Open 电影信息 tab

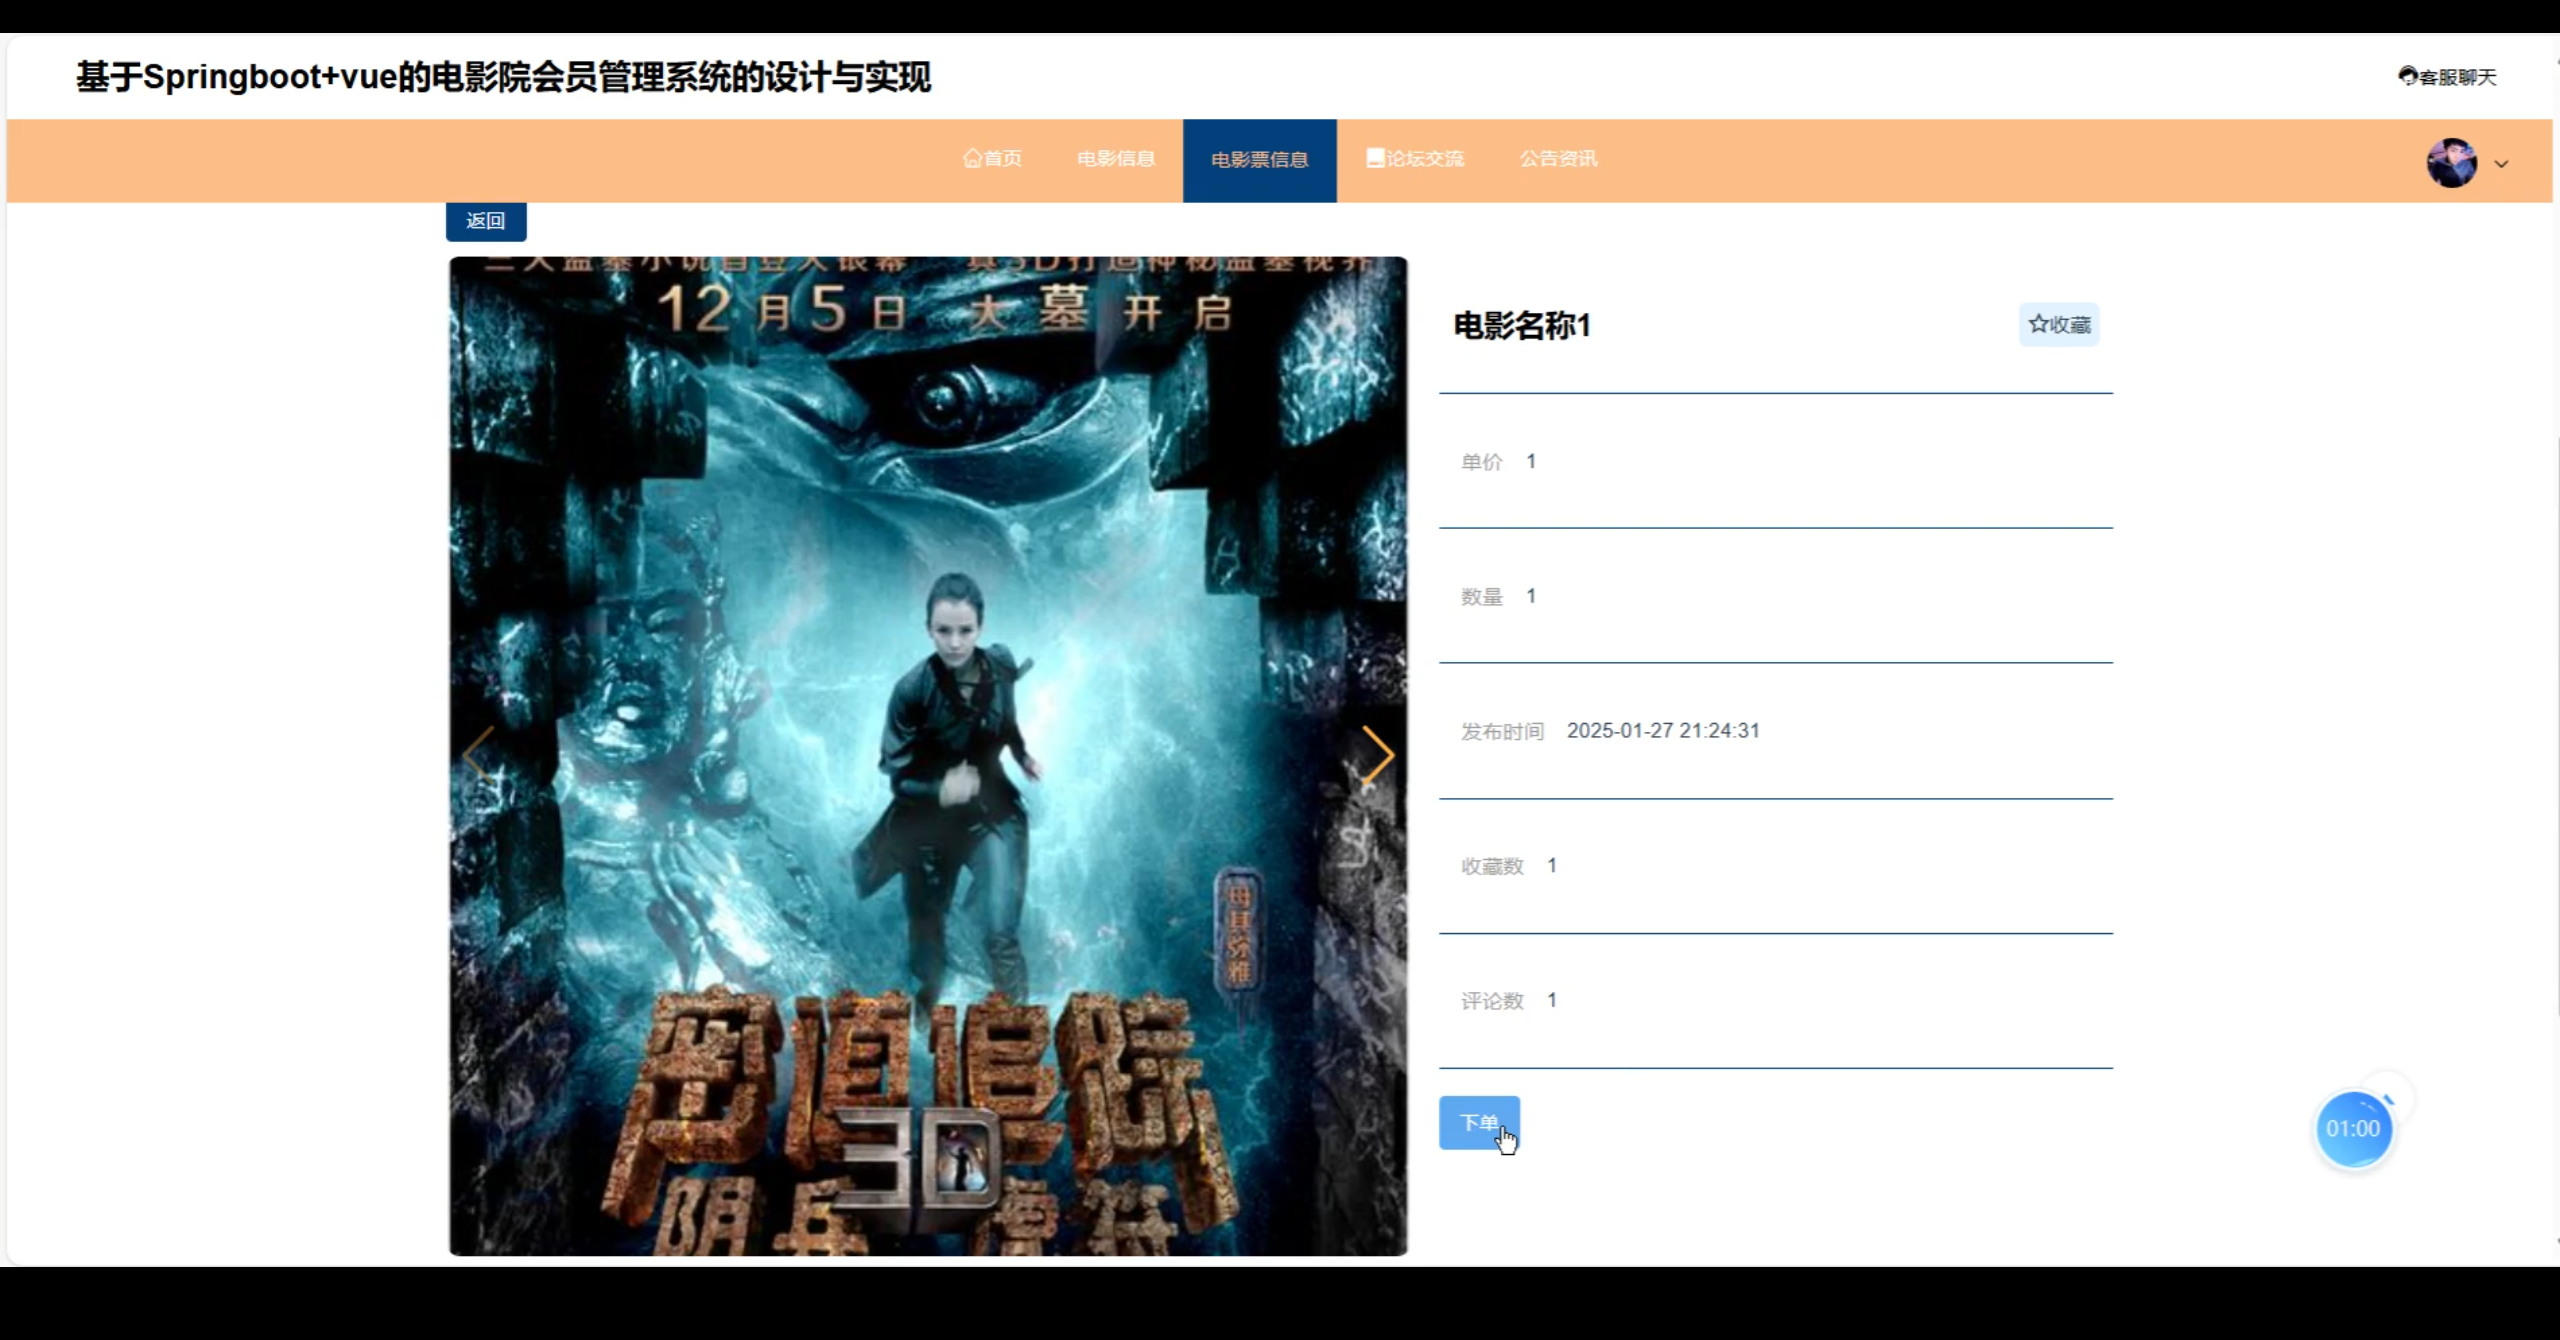(1116, 159)
